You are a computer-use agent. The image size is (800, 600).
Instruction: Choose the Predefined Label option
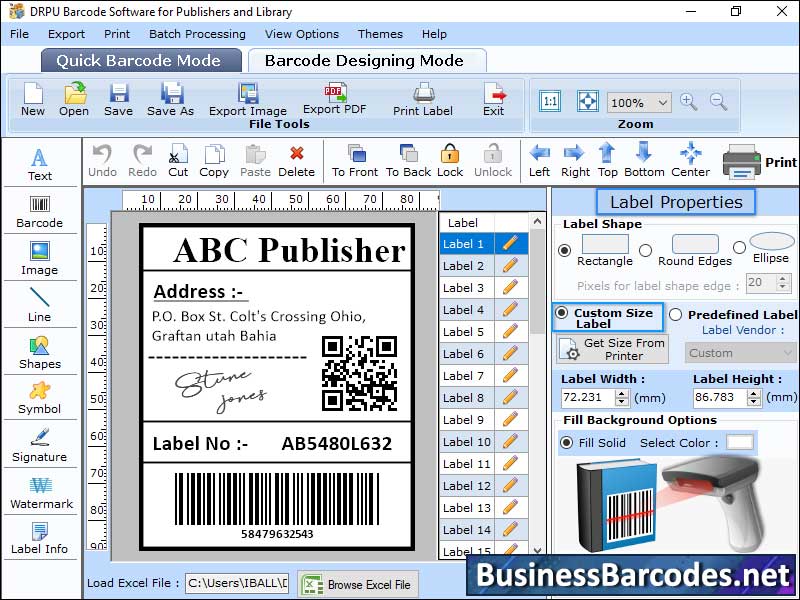point(677,315)
